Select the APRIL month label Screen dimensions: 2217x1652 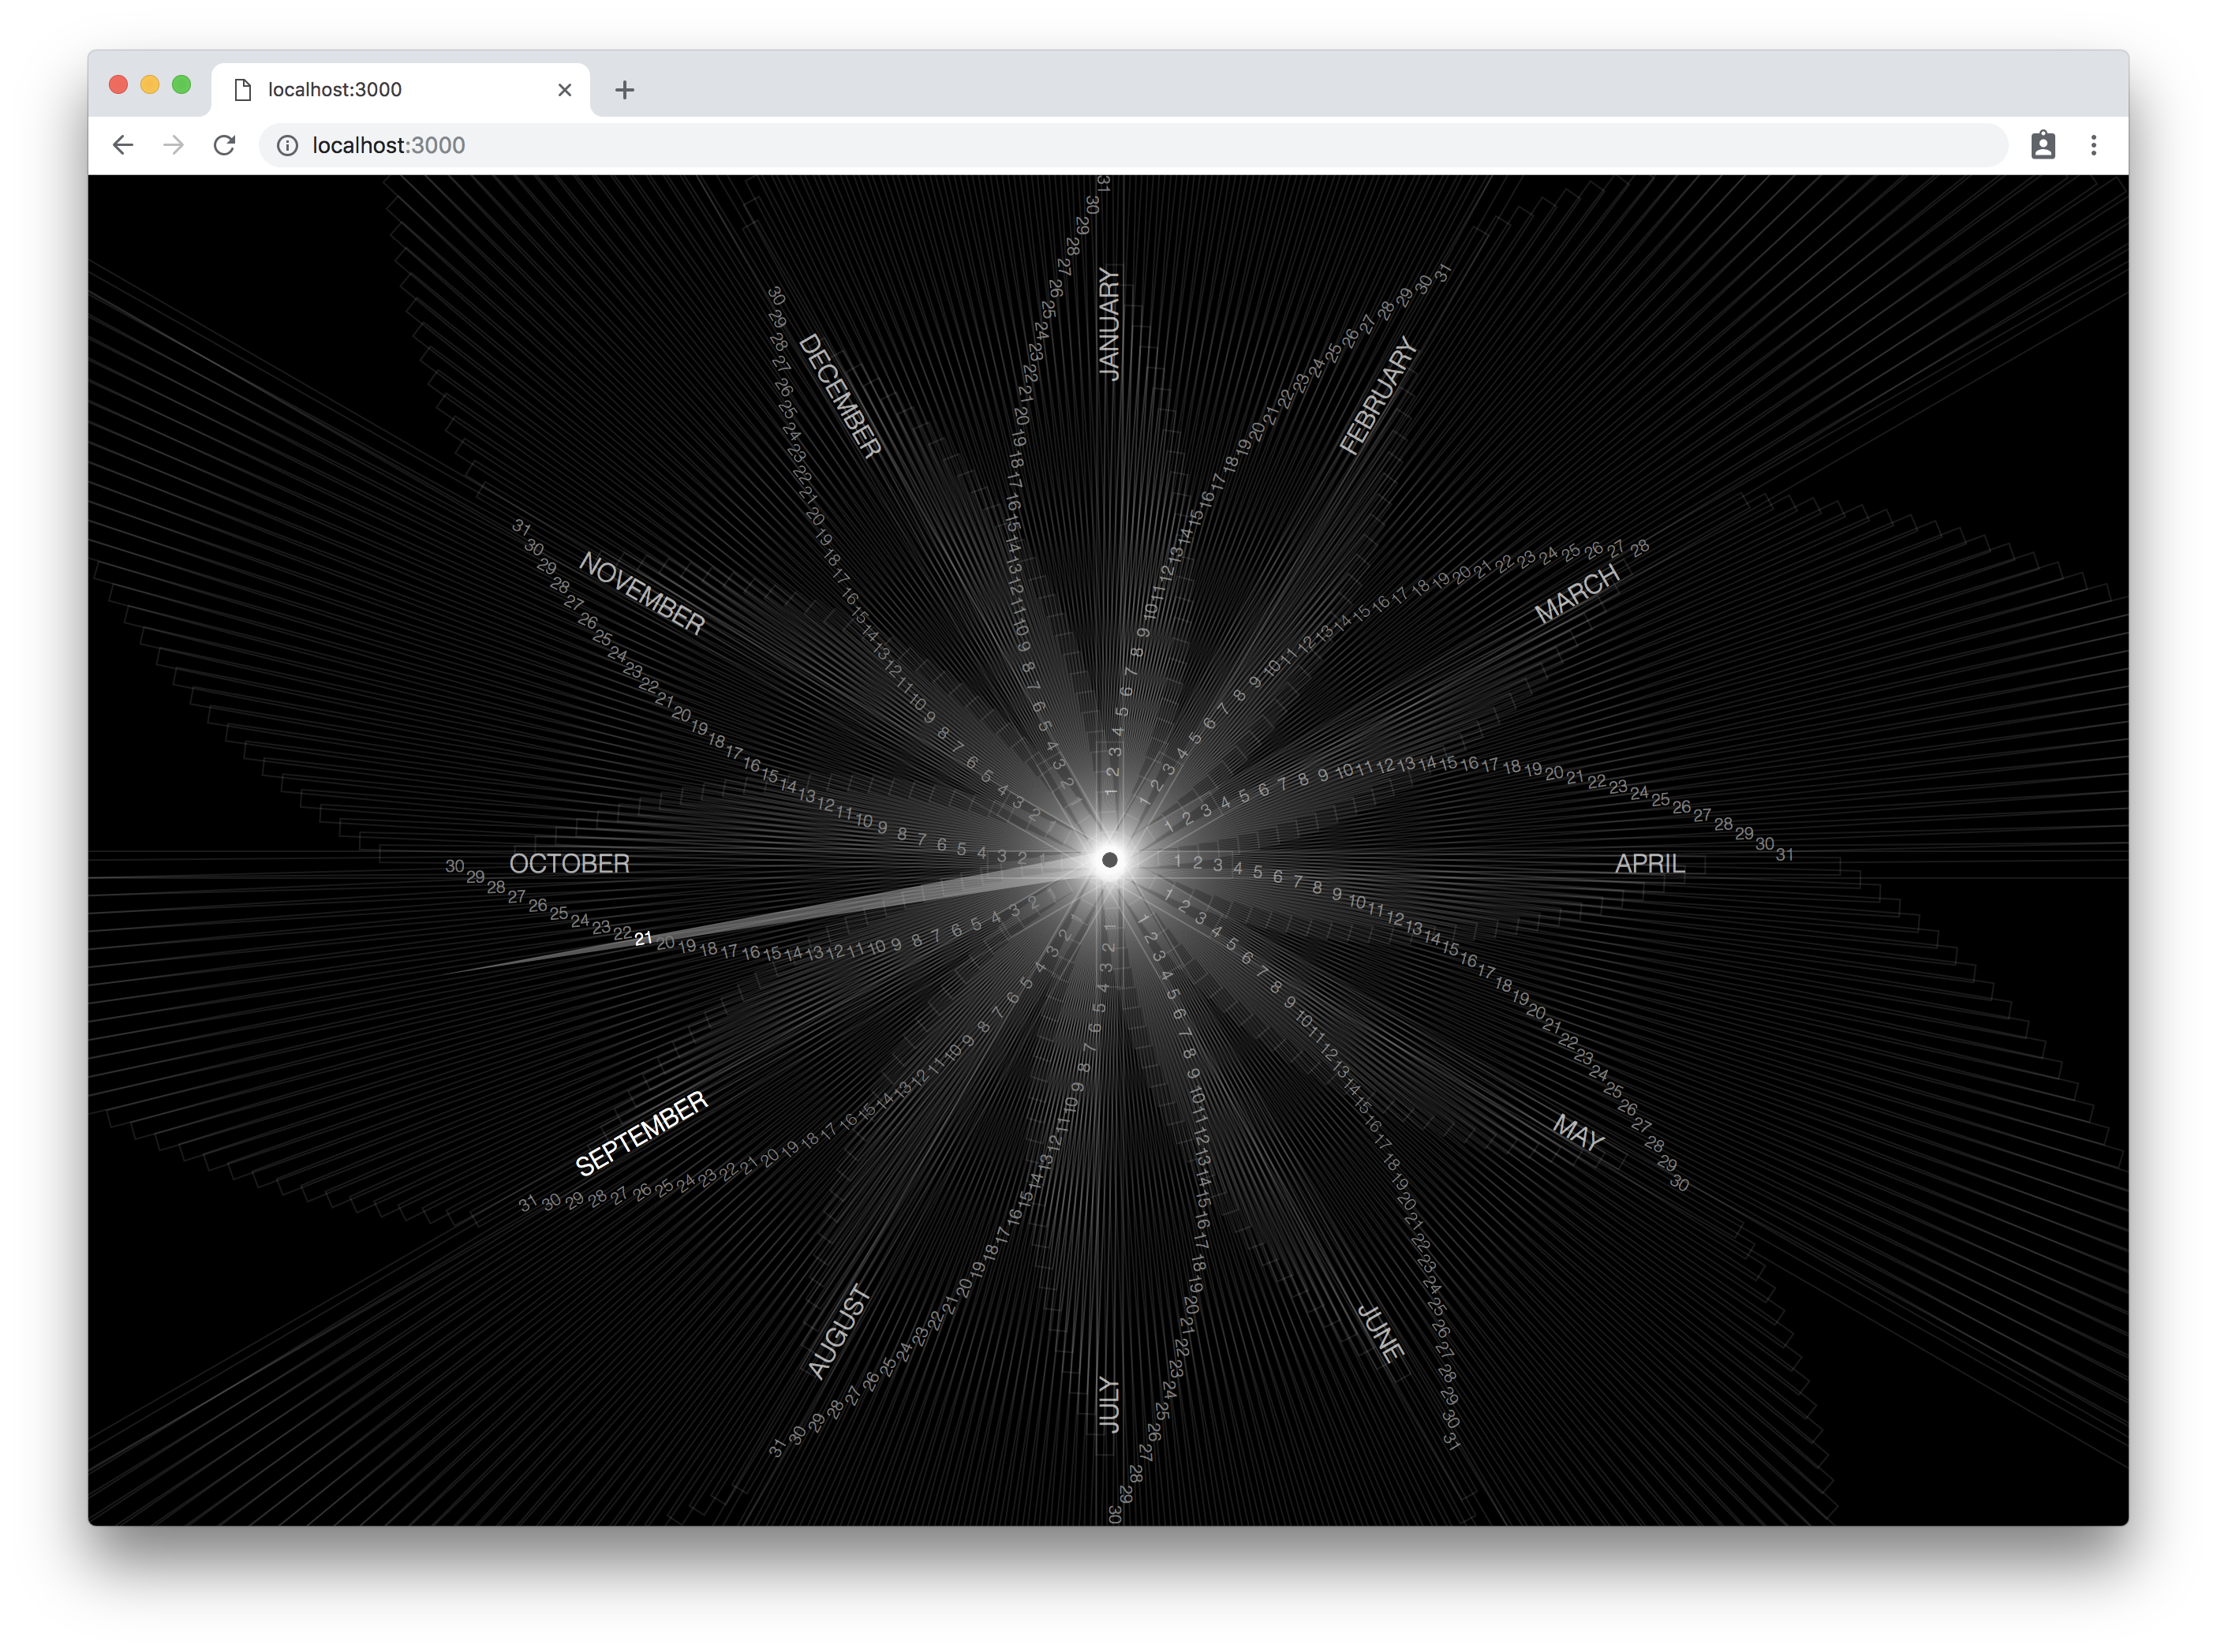coord(1650,864)
